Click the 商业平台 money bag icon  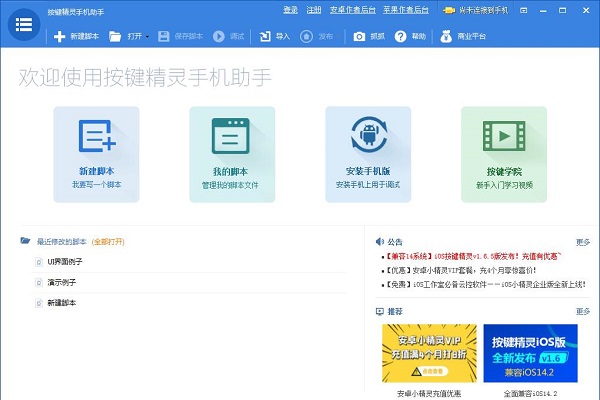coord(446,36)
